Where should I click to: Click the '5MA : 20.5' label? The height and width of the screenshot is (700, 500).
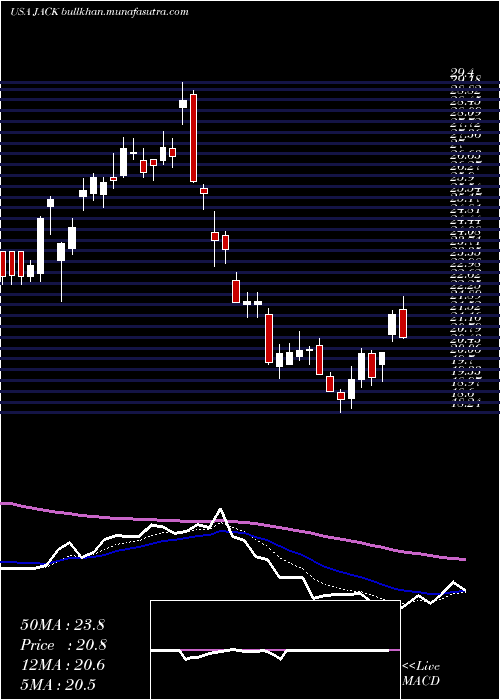(58, 685)
